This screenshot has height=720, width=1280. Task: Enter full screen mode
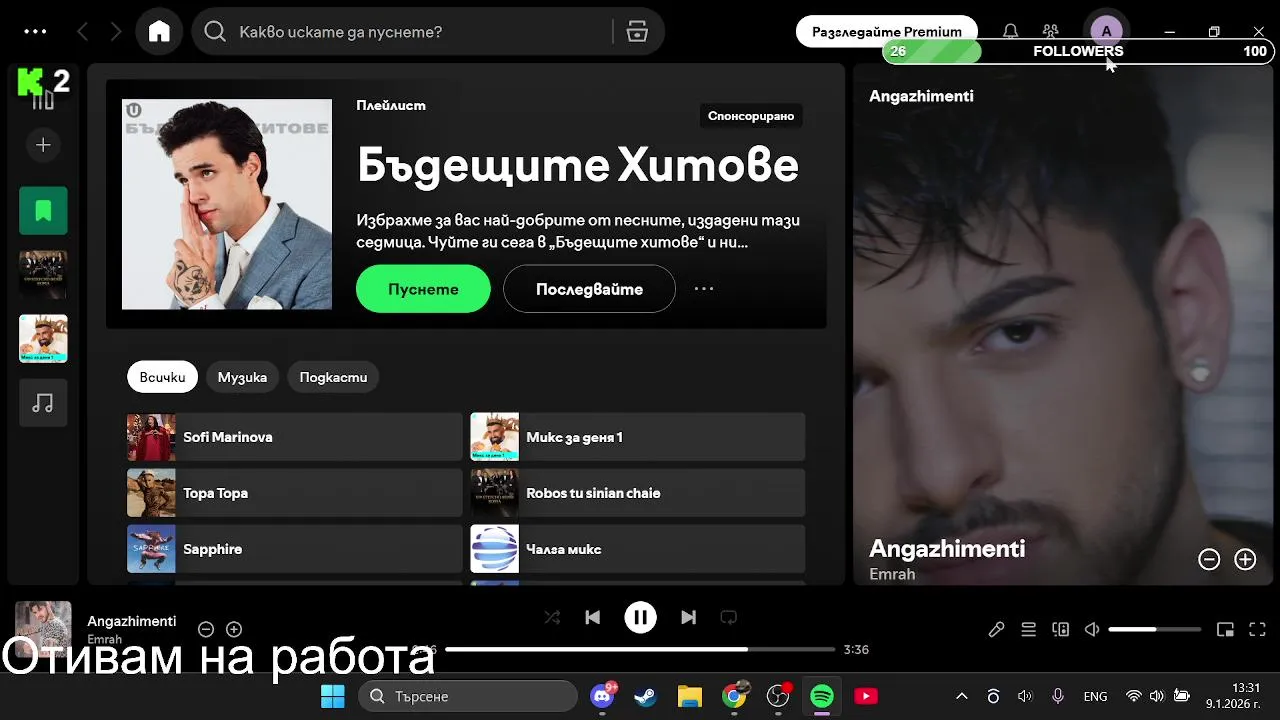(1258, 629)
